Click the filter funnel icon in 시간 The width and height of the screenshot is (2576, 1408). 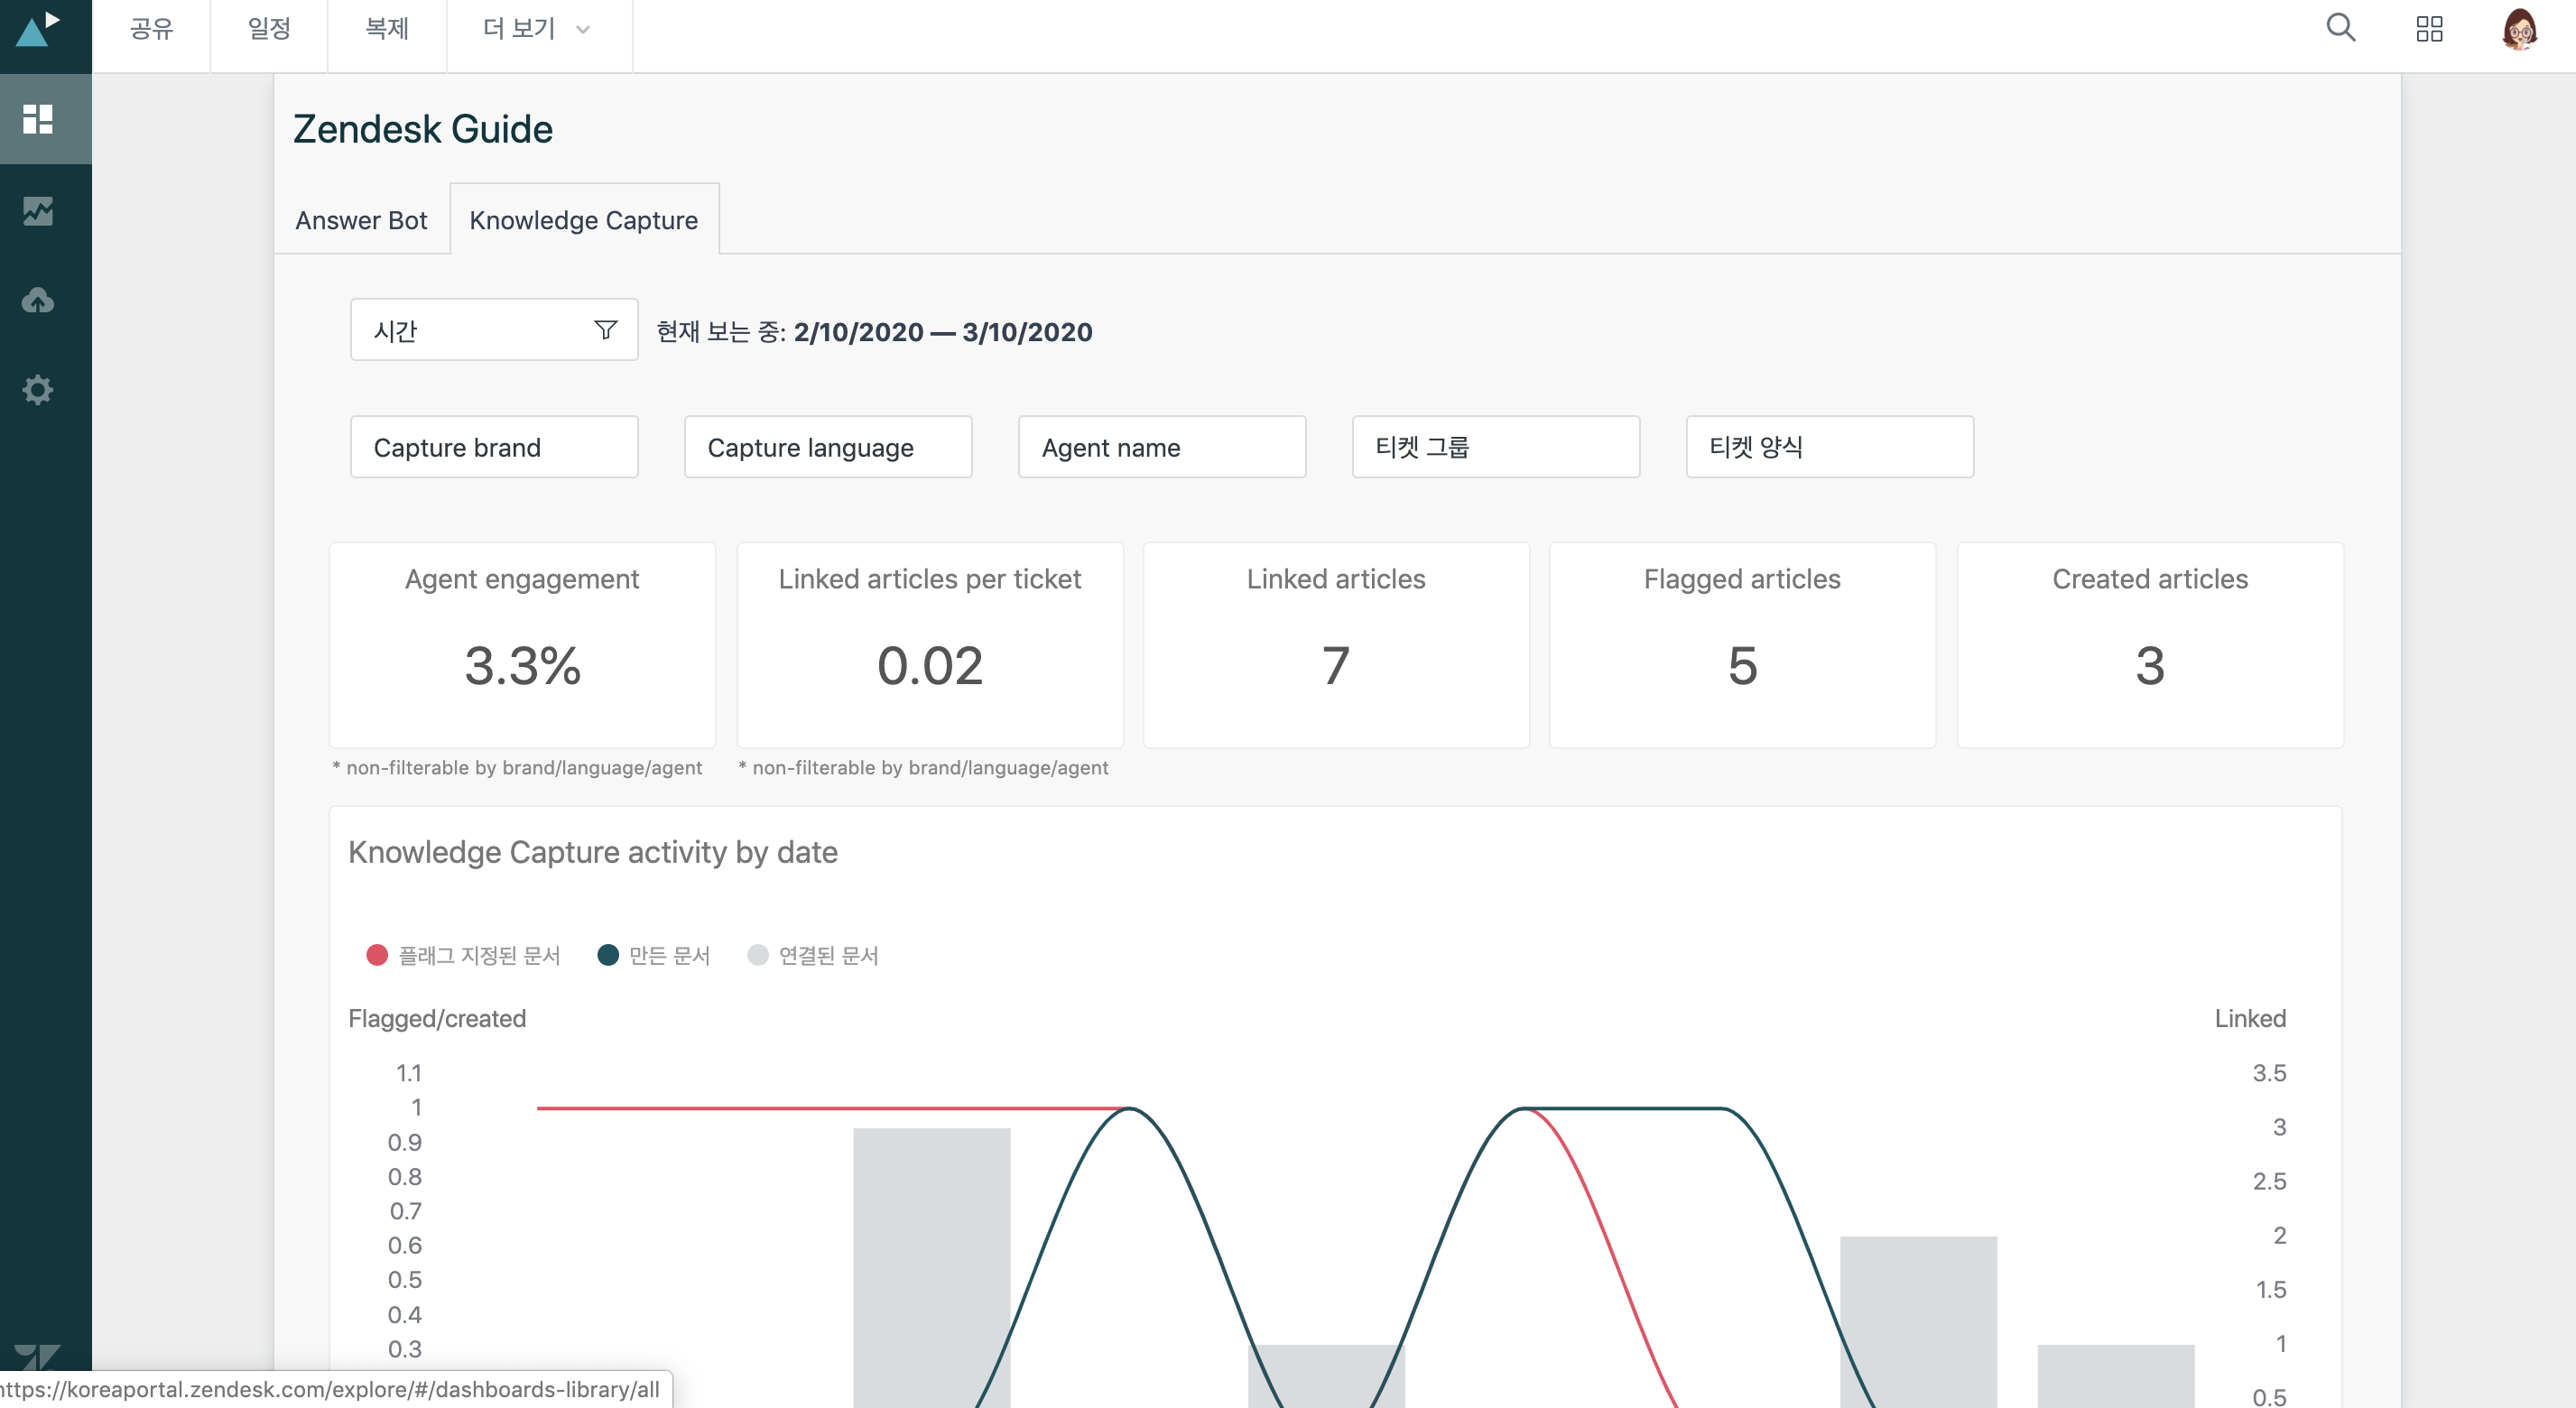605,330
